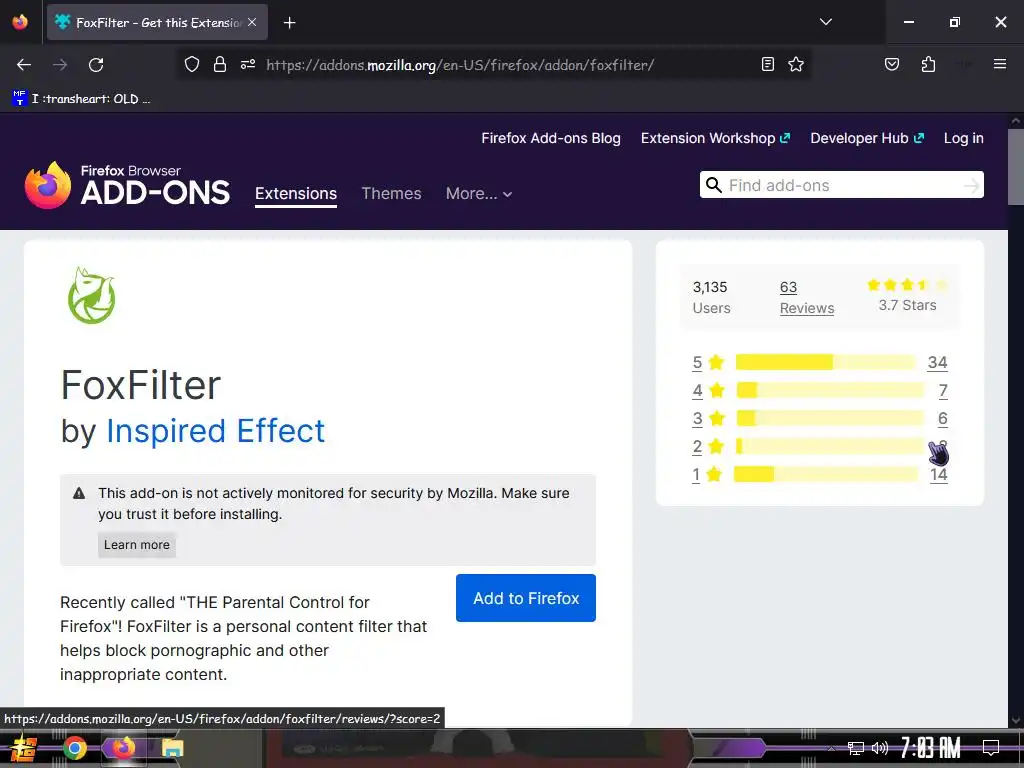The height and width of the screenshot is (768, 1024).
Task: Open the 34 five-star reviews count
Action: coord(937,362)
